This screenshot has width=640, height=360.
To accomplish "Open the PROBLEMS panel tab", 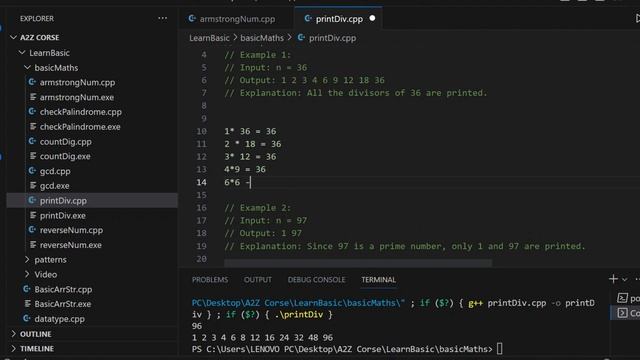I will 210,280.
